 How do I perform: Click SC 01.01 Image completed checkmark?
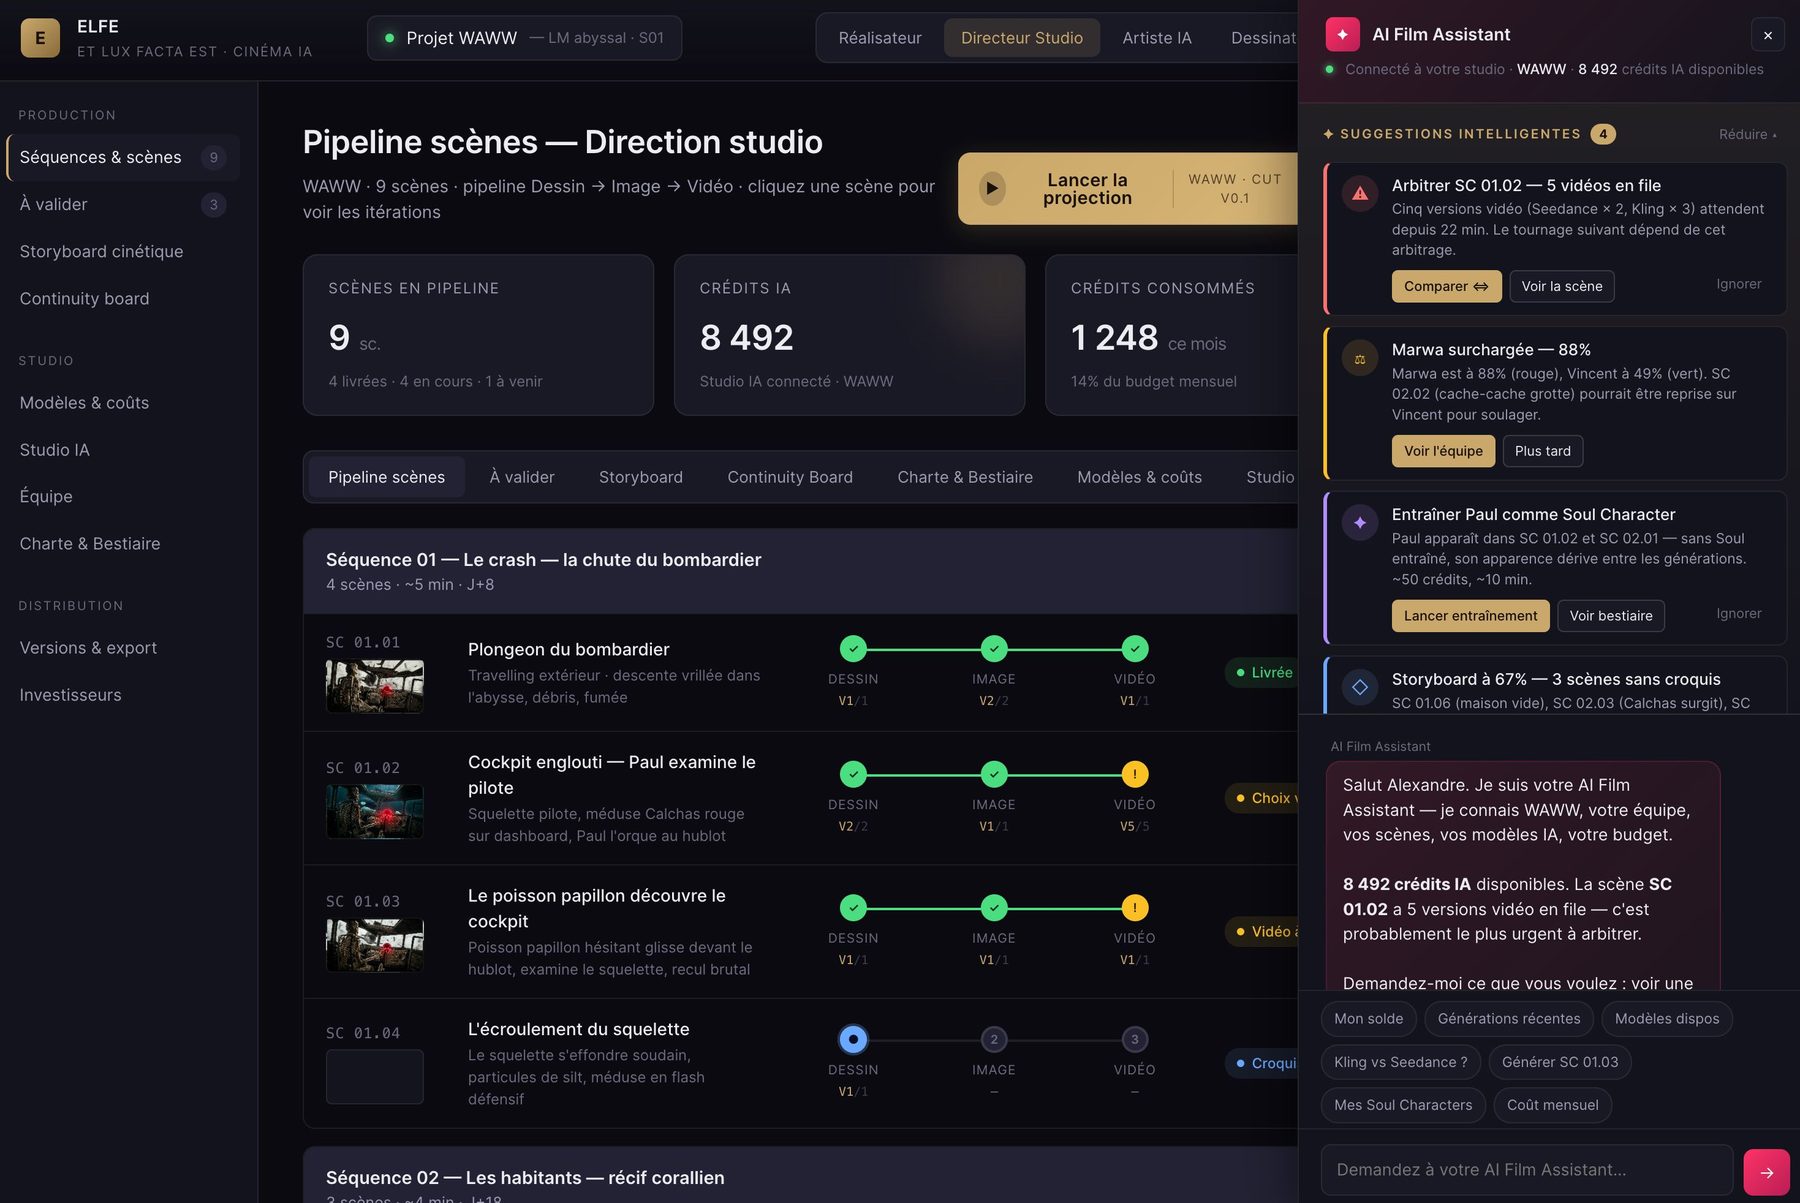(994, 649)
